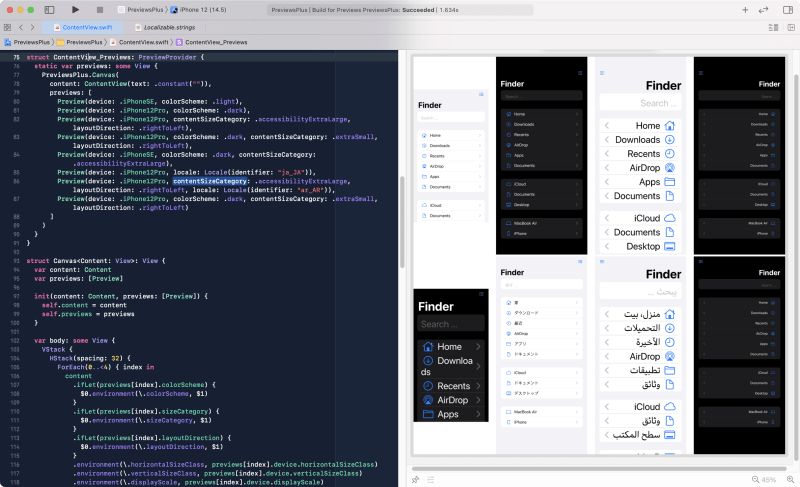Click PreviewsPlus.Canvas( on line 77
Image resolution: width=800 pixels, height=487 pixels.
(80, 75)
